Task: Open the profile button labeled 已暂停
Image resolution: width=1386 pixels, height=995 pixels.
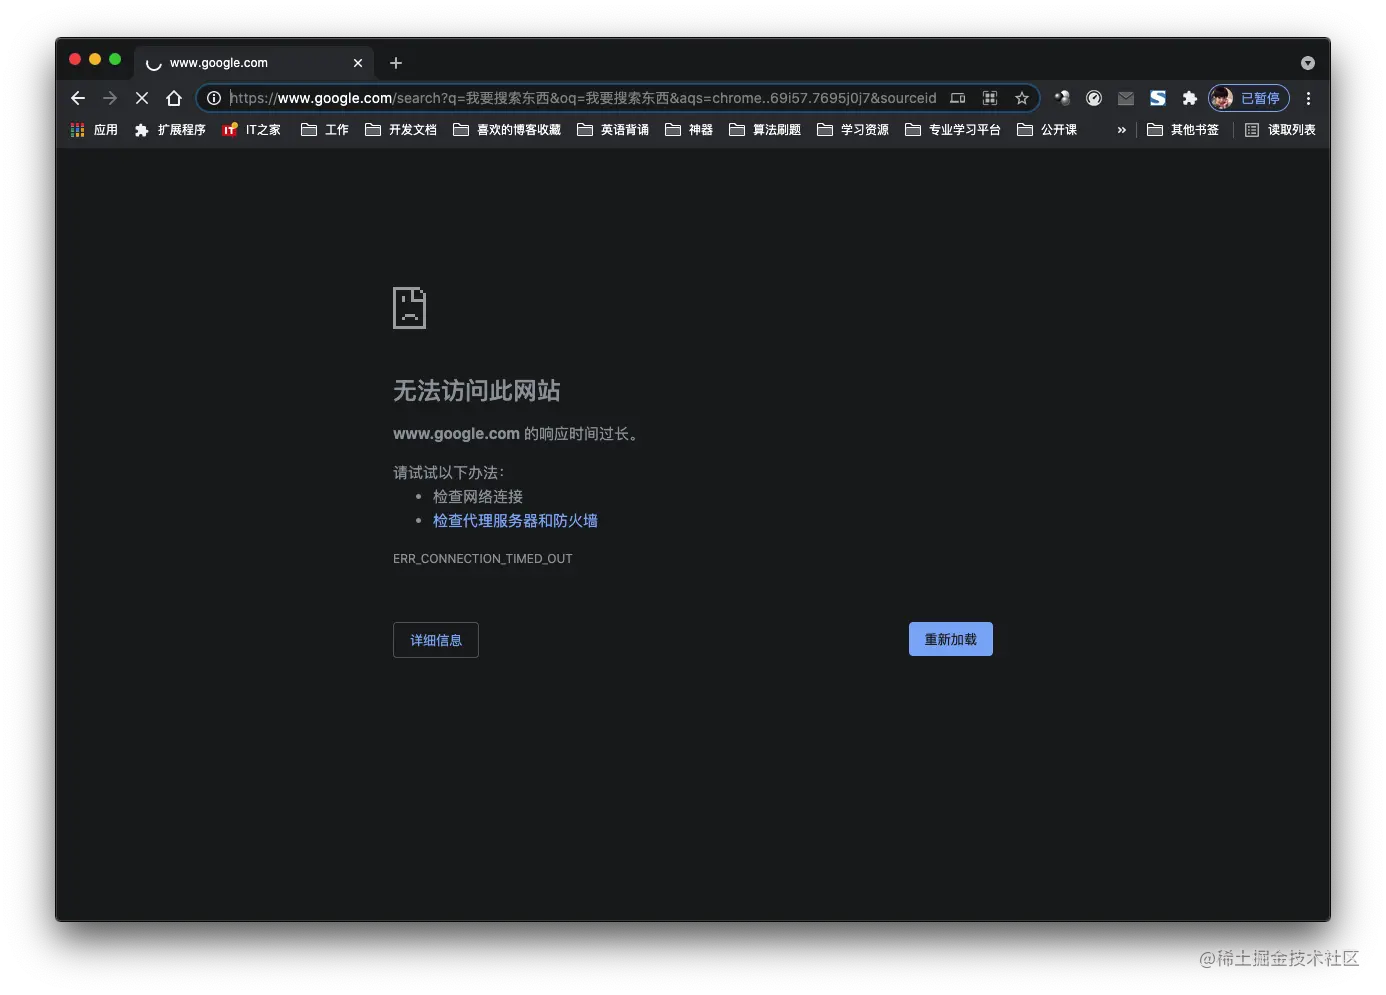Action: point(1249,98)
